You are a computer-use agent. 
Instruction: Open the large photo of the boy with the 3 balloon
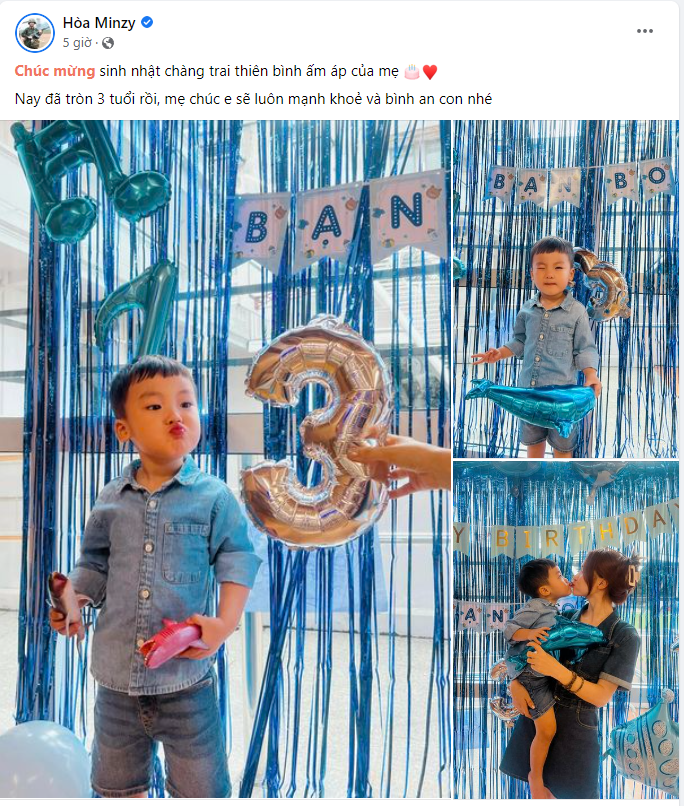tap(225, 459)
